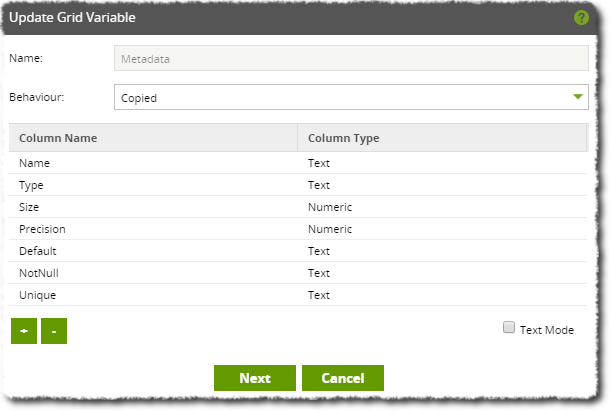Edit the Numeric type of Size row
This screenshot has width=610, height=411.
330,207
